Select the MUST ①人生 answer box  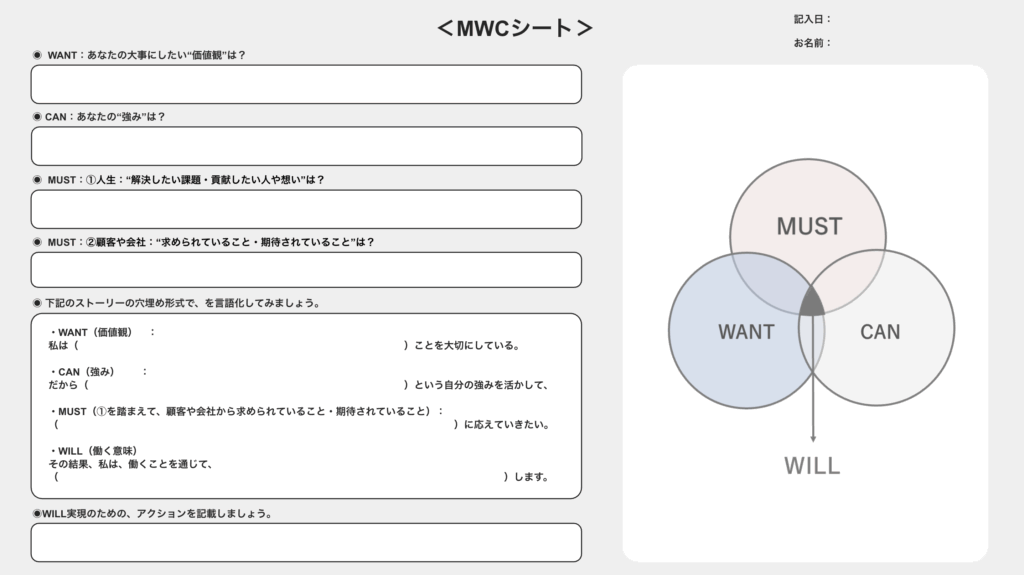305,209
